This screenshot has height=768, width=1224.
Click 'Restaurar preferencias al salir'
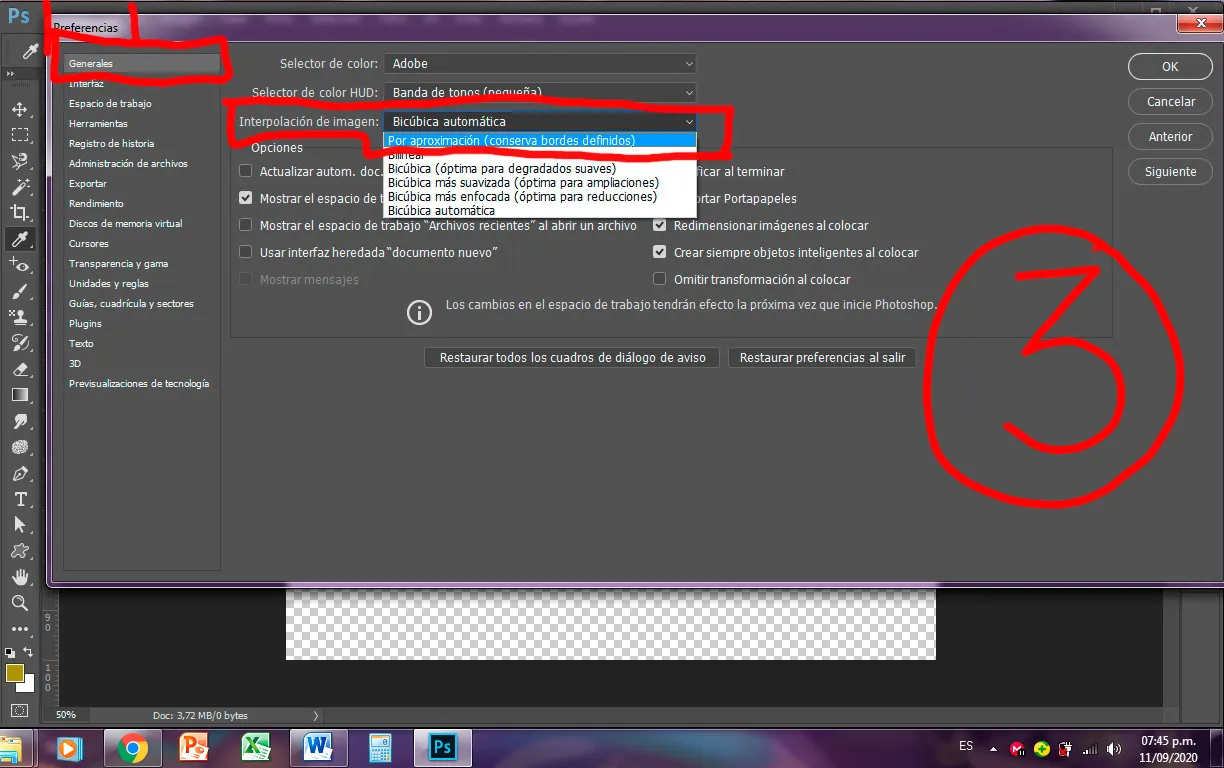822,358
